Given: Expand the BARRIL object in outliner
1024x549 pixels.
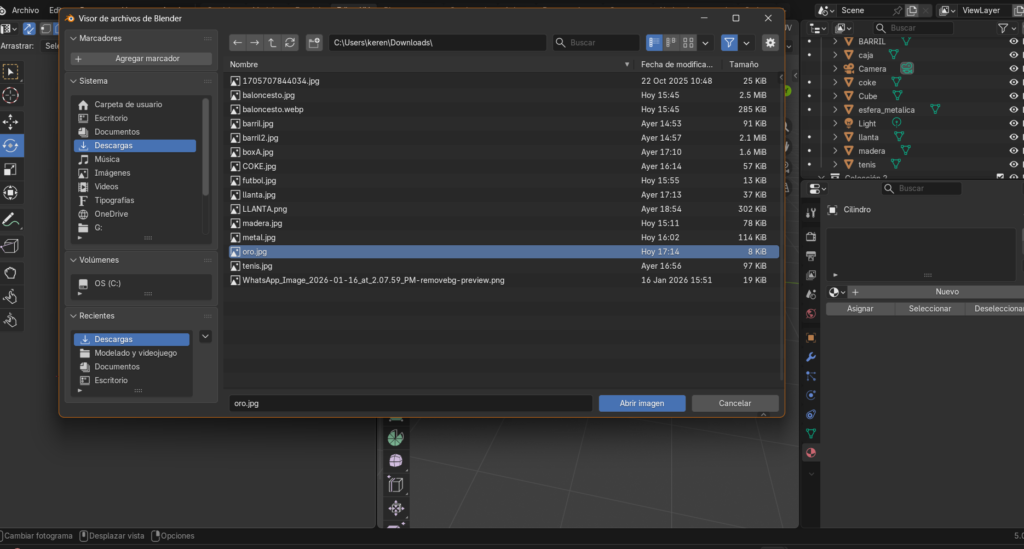Looking at the screenshot, I should click(836, 42).
